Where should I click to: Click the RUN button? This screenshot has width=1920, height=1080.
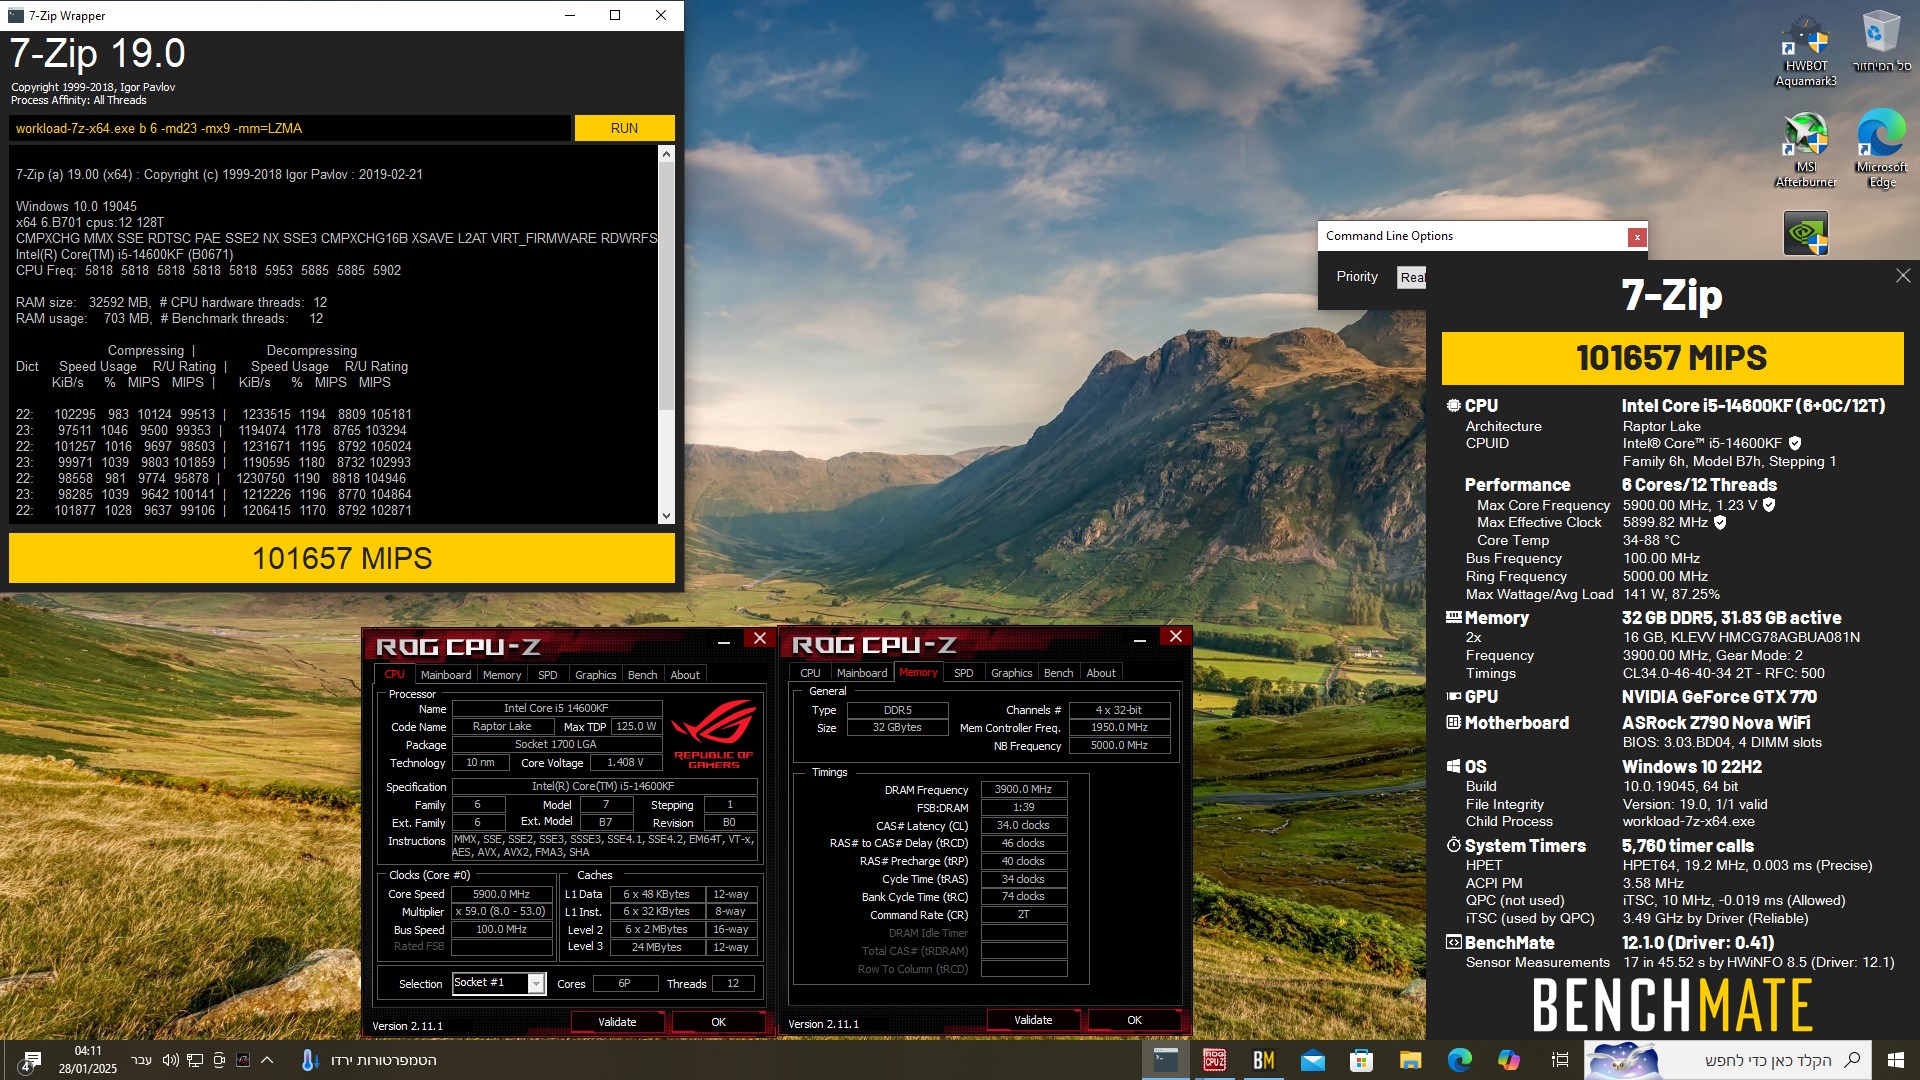624,128
